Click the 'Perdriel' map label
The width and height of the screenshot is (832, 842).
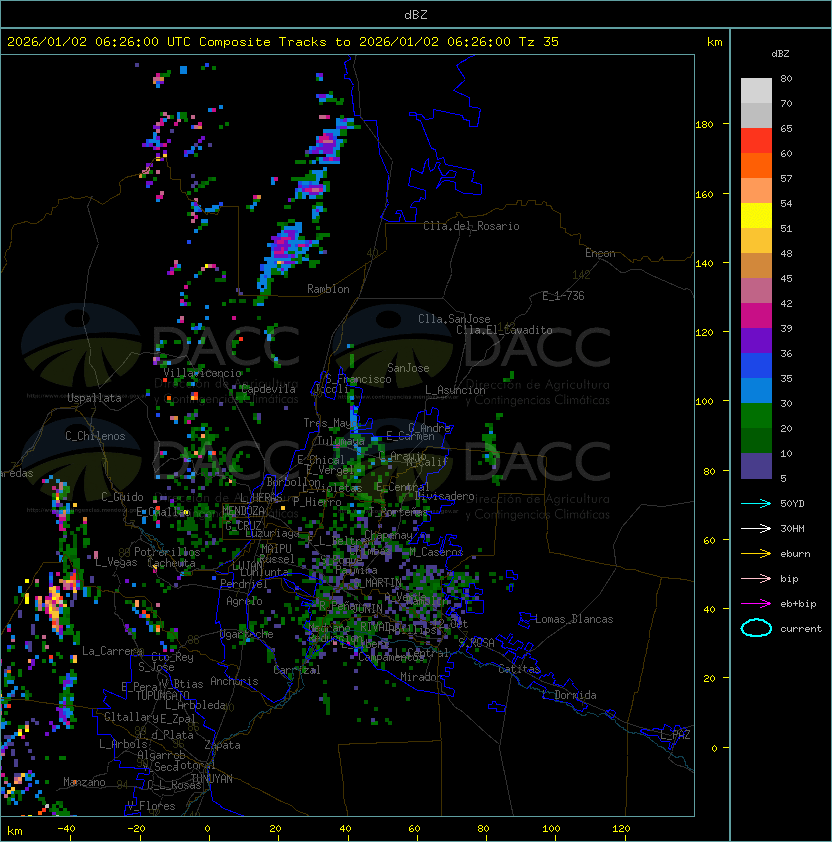[x=244, y=584]
